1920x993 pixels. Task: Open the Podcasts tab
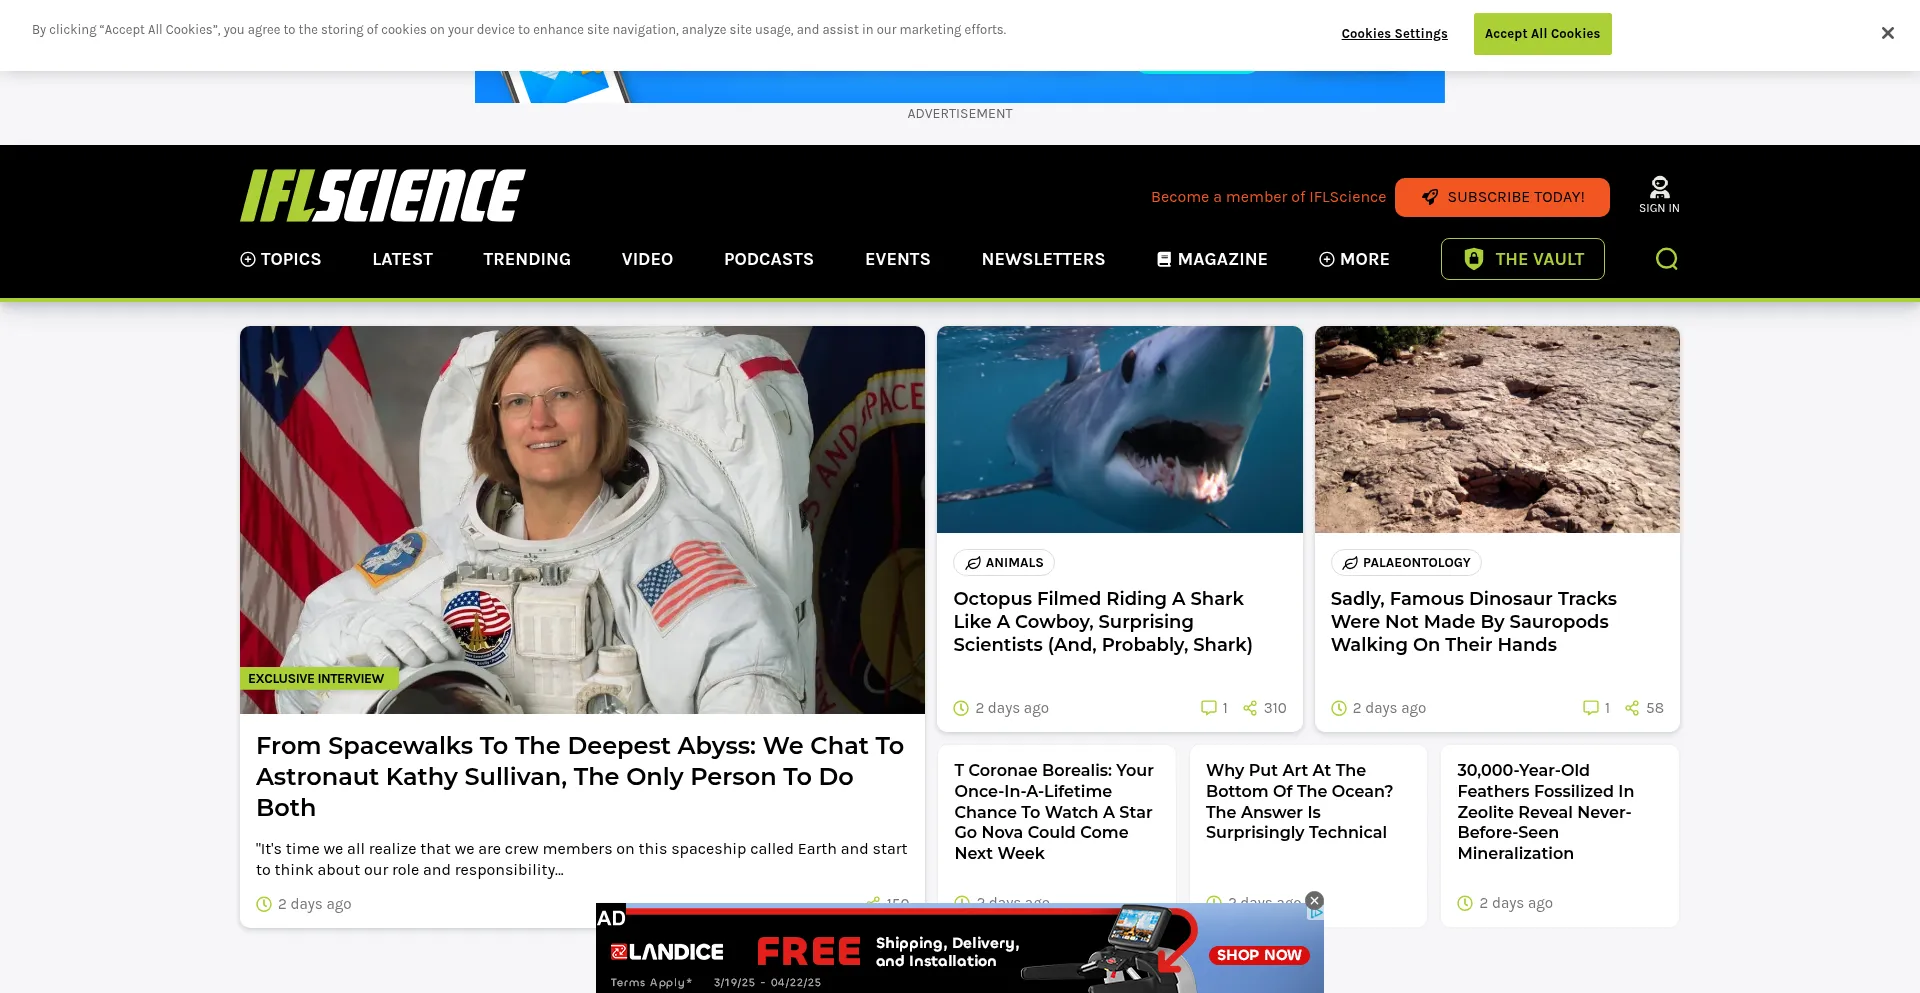[769, 259]
